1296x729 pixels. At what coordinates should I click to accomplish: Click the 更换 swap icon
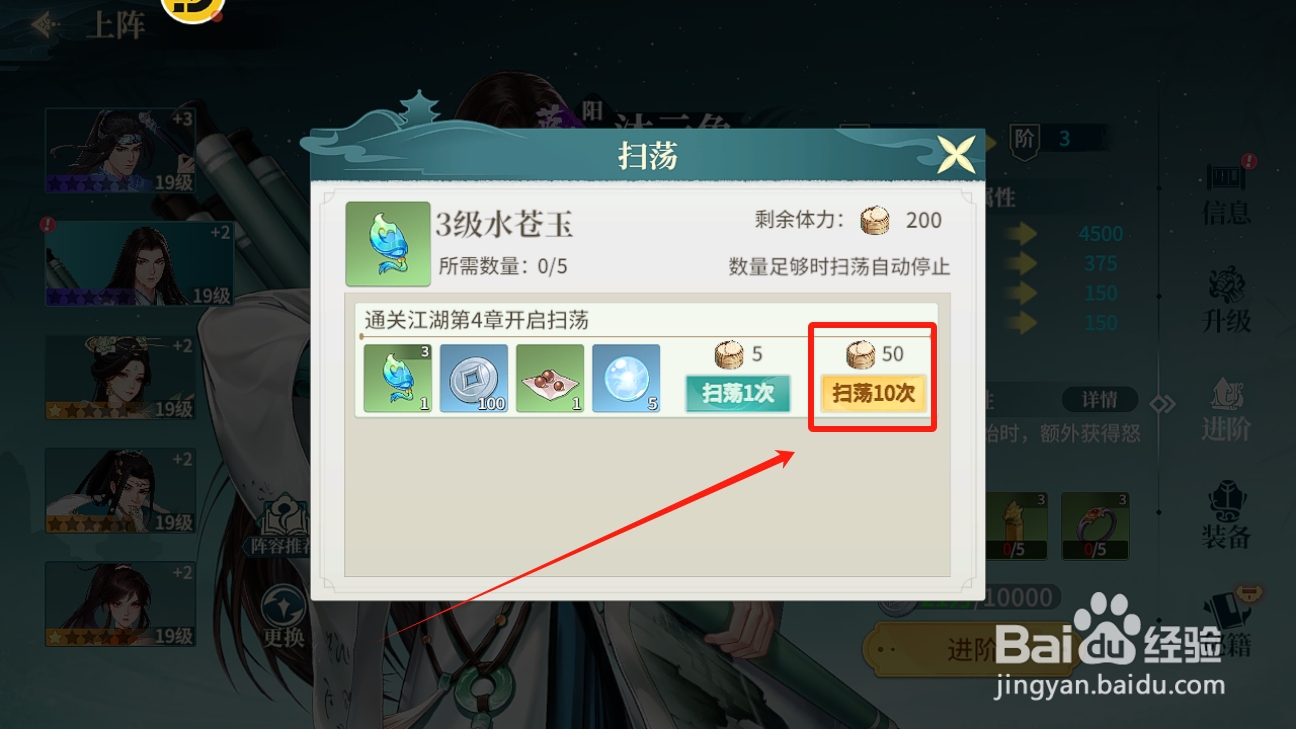pos(283,616)
